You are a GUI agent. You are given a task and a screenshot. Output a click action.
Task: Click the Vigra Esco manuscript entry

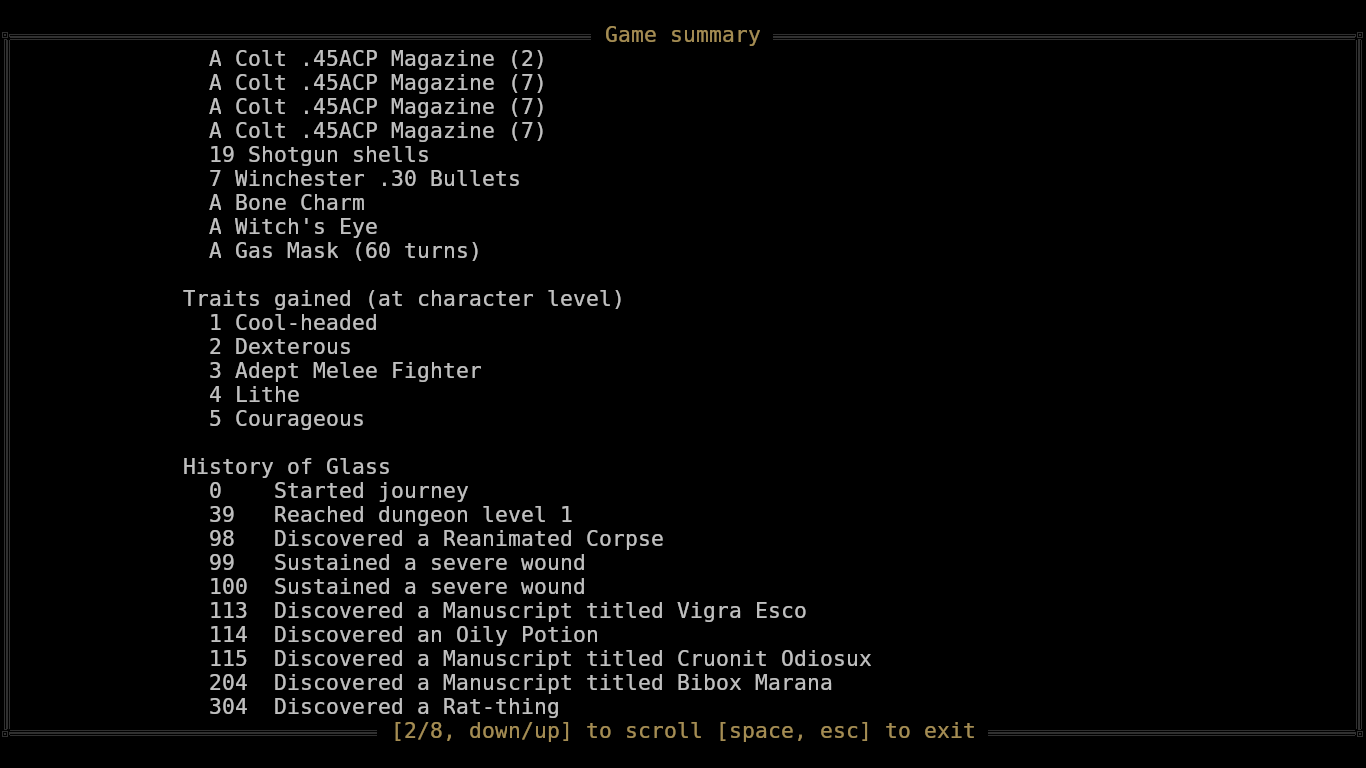click(540, 611)
